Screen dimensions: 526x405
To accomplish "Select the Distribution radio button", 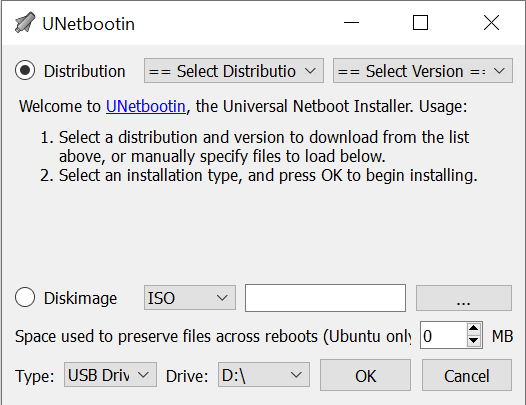I will pyautogui.click(x=25, y=70).
